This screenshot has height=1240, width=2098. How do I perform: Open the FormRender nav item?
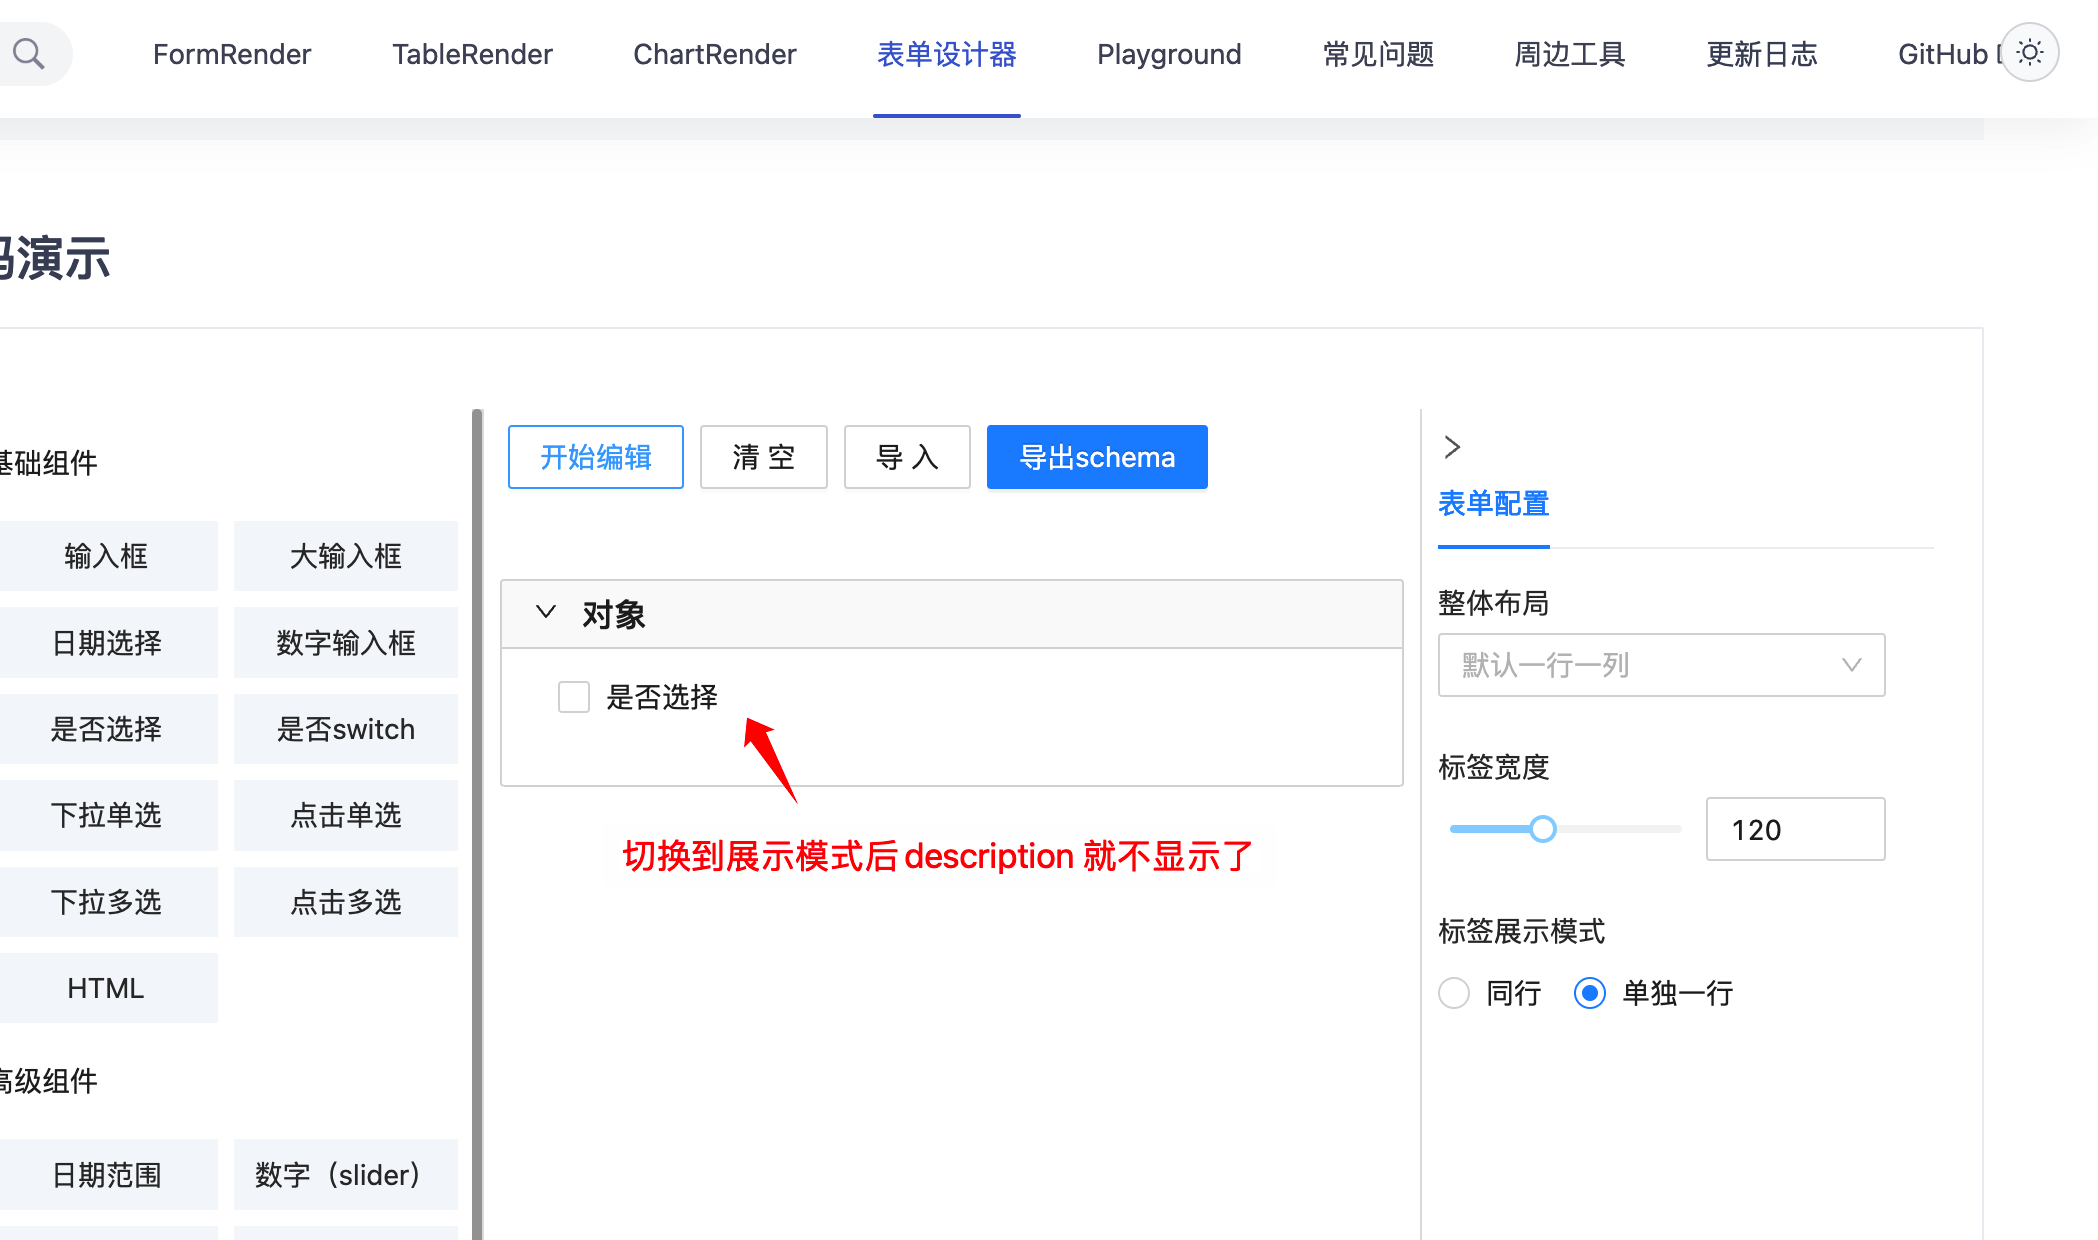[x=232, y=54]
